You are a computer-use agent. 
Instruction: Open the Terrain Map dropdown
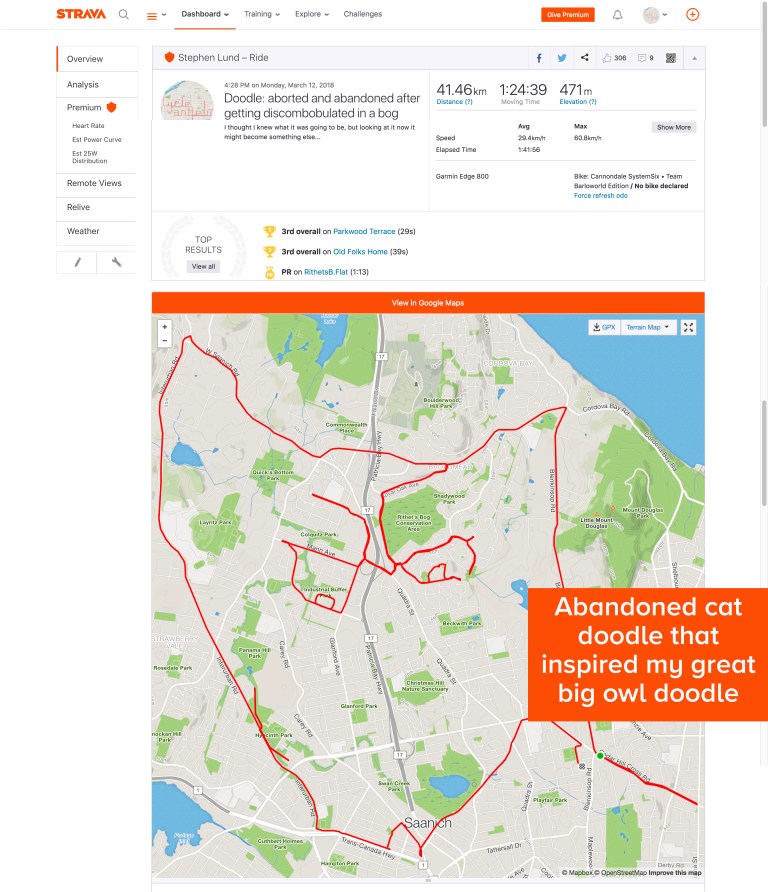[648, 327]
